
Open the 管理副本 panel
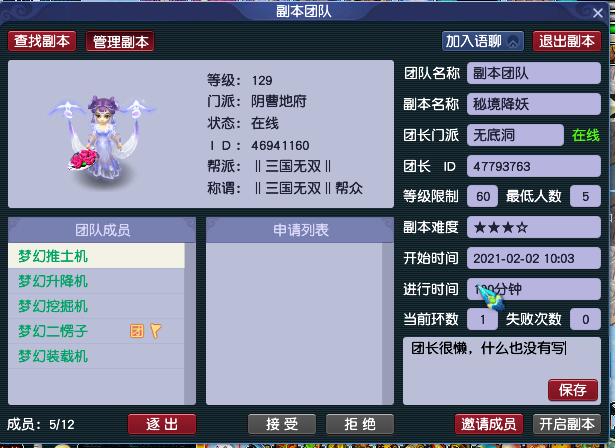click(x=120, y=42)
